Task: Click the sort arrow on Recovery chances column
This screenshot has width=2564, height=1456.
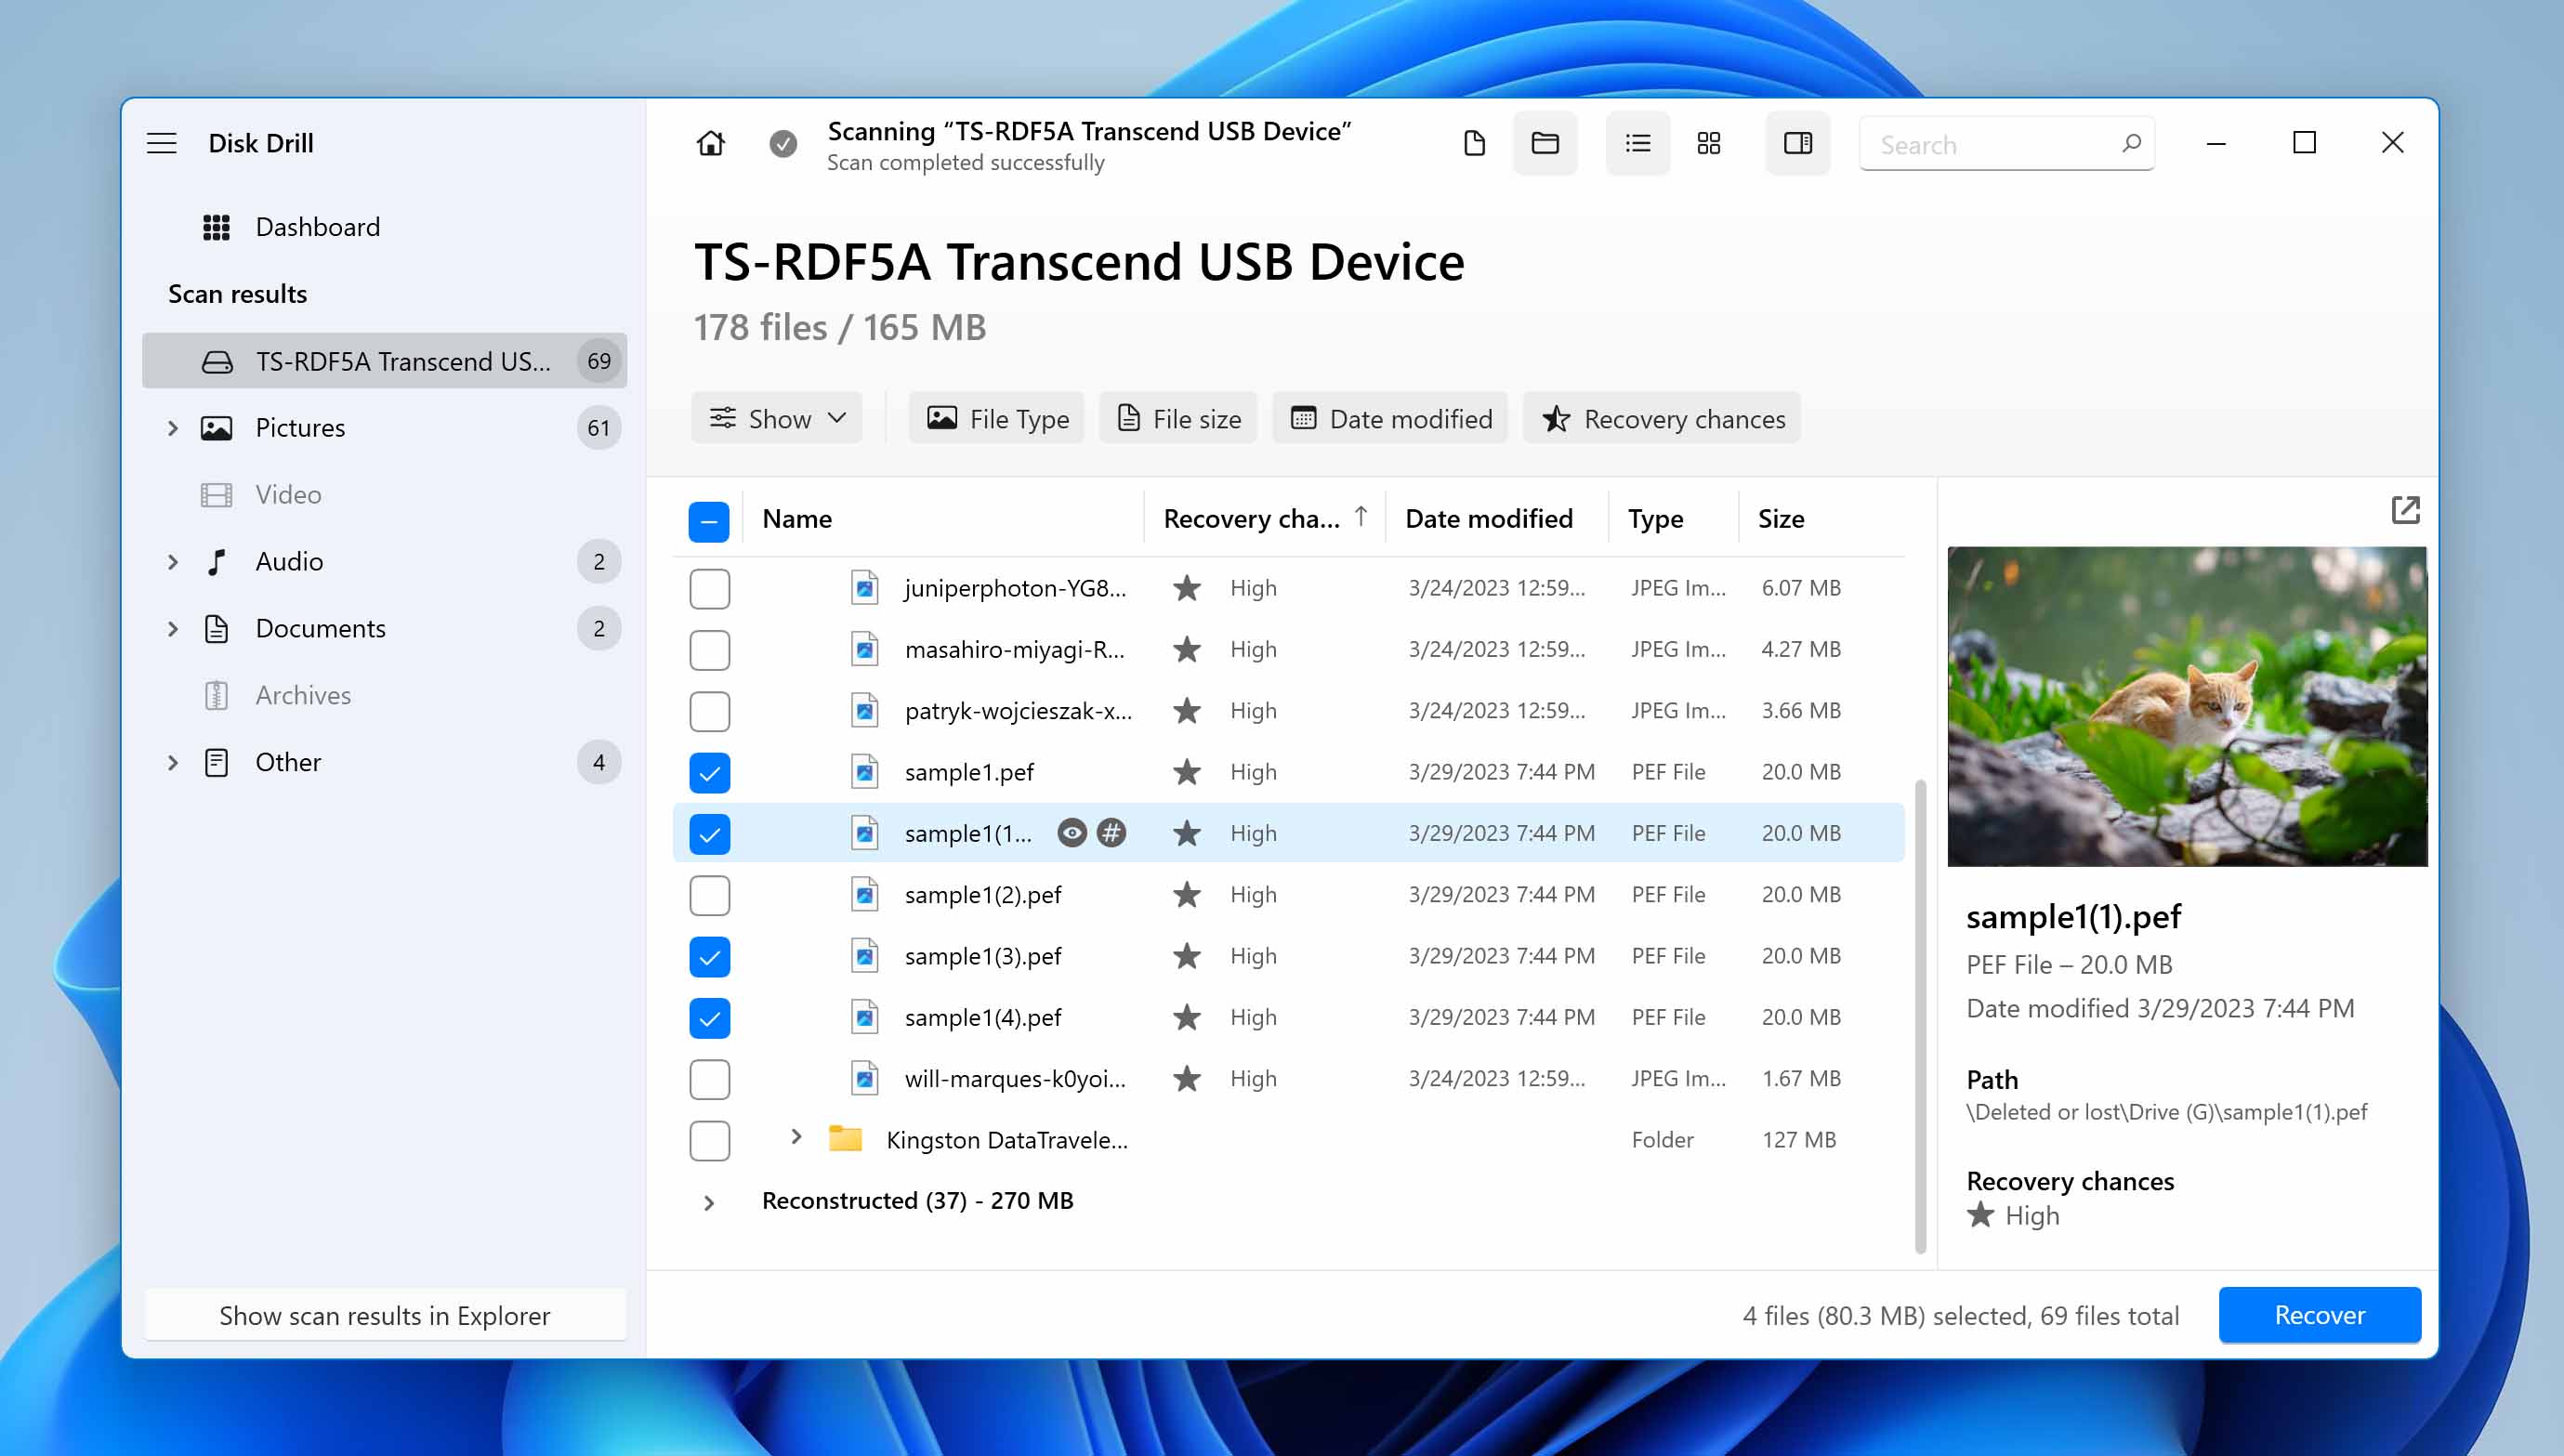Action: pyautogui.click(x=1361, y=517)
